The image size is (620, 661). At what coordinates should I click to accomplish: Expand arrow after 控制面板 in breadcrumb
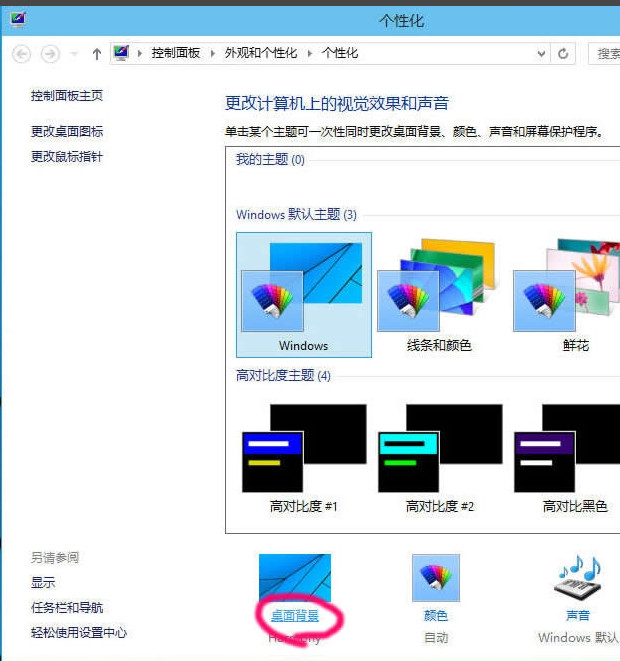[213, 54]
